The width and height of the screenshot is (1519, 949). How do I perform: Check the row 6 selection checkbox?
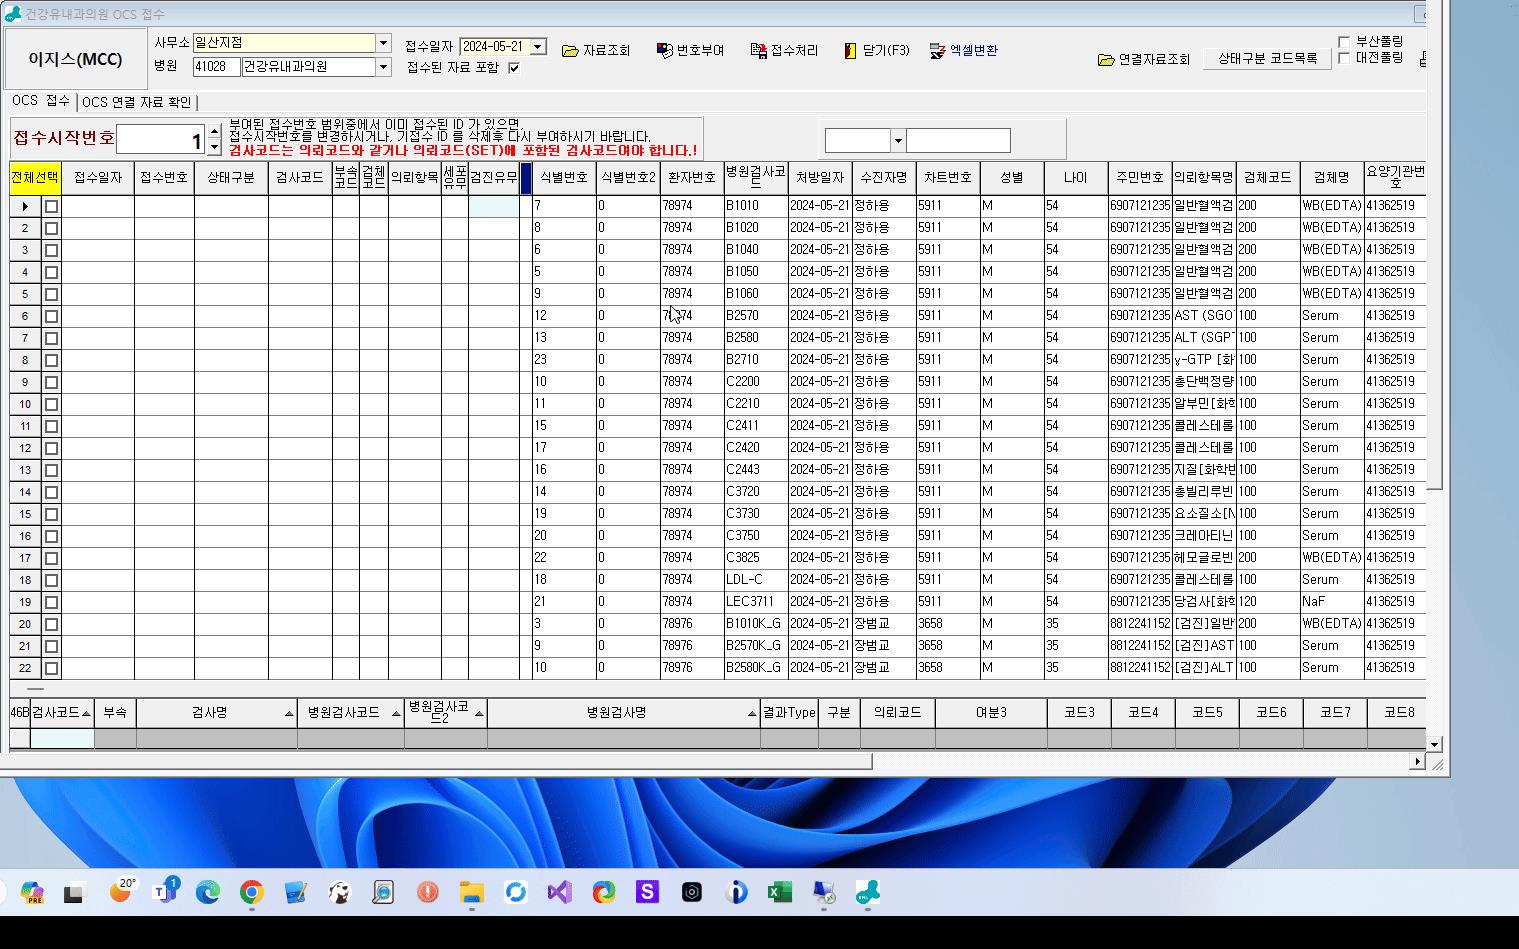coord(52,316)
